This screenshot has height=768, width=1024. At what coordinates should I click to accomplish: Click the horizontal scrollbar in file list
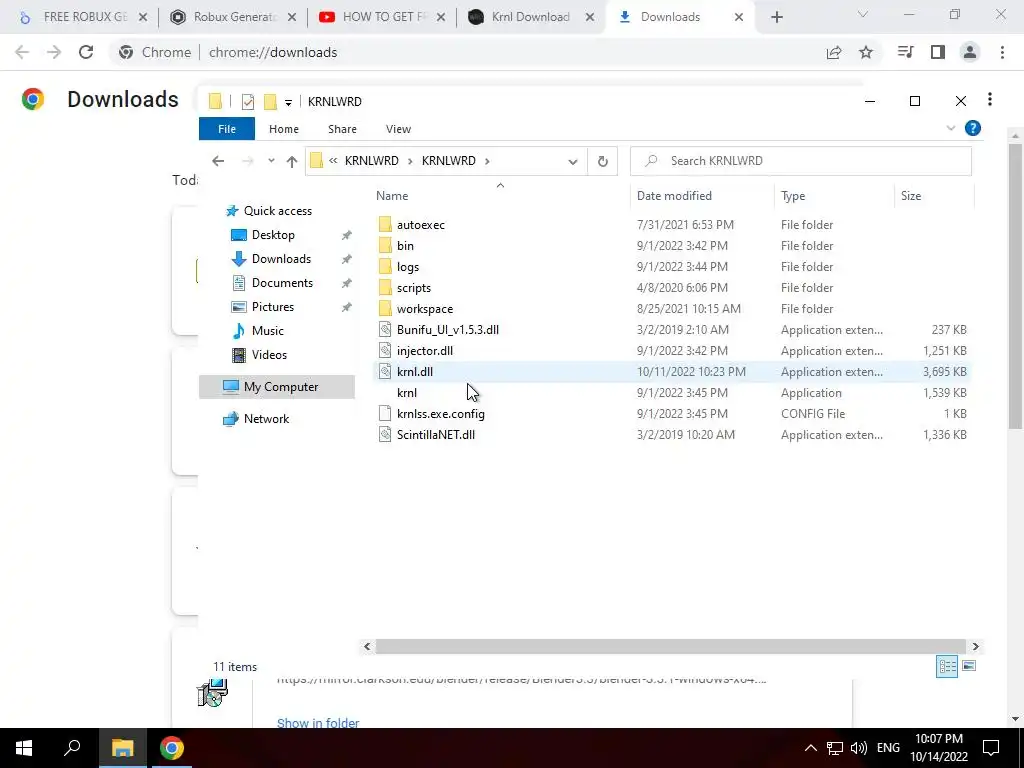670,647
